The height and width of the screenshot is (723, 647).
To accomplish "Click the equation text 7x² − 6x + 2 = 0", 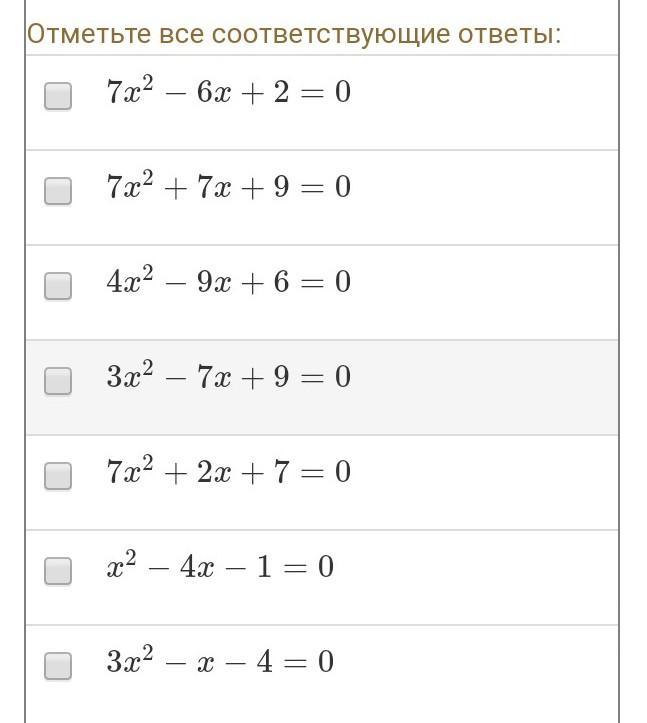I will (229, 91).
